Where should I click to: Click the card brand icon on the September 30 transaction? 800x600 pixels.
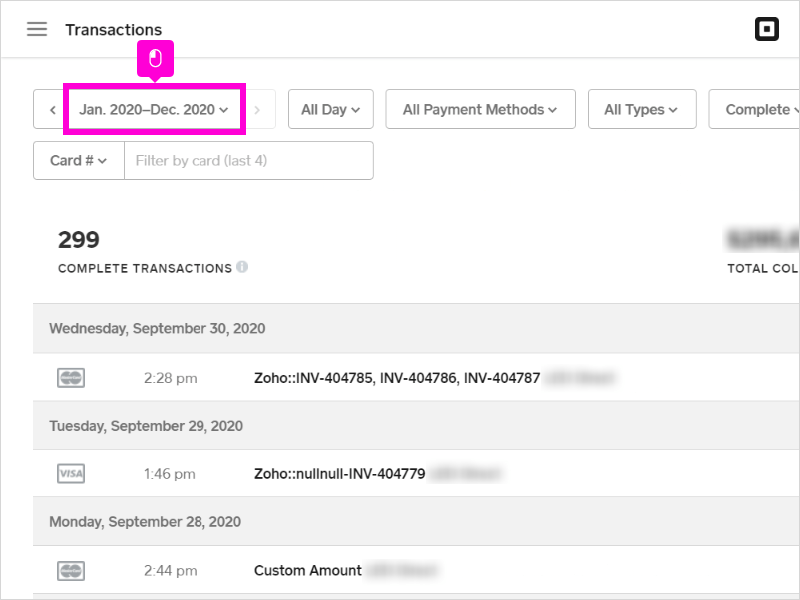[68, 377]
